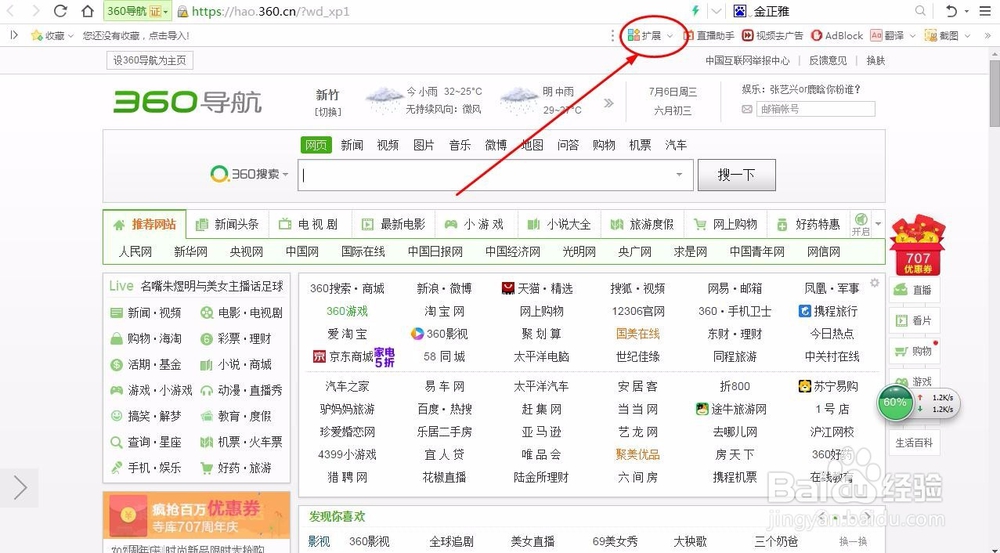Image resolution: width=1000 pixels, height=553 pixels.
Task: Click 设360导航为主页 button
Action: tap(149, 61)
